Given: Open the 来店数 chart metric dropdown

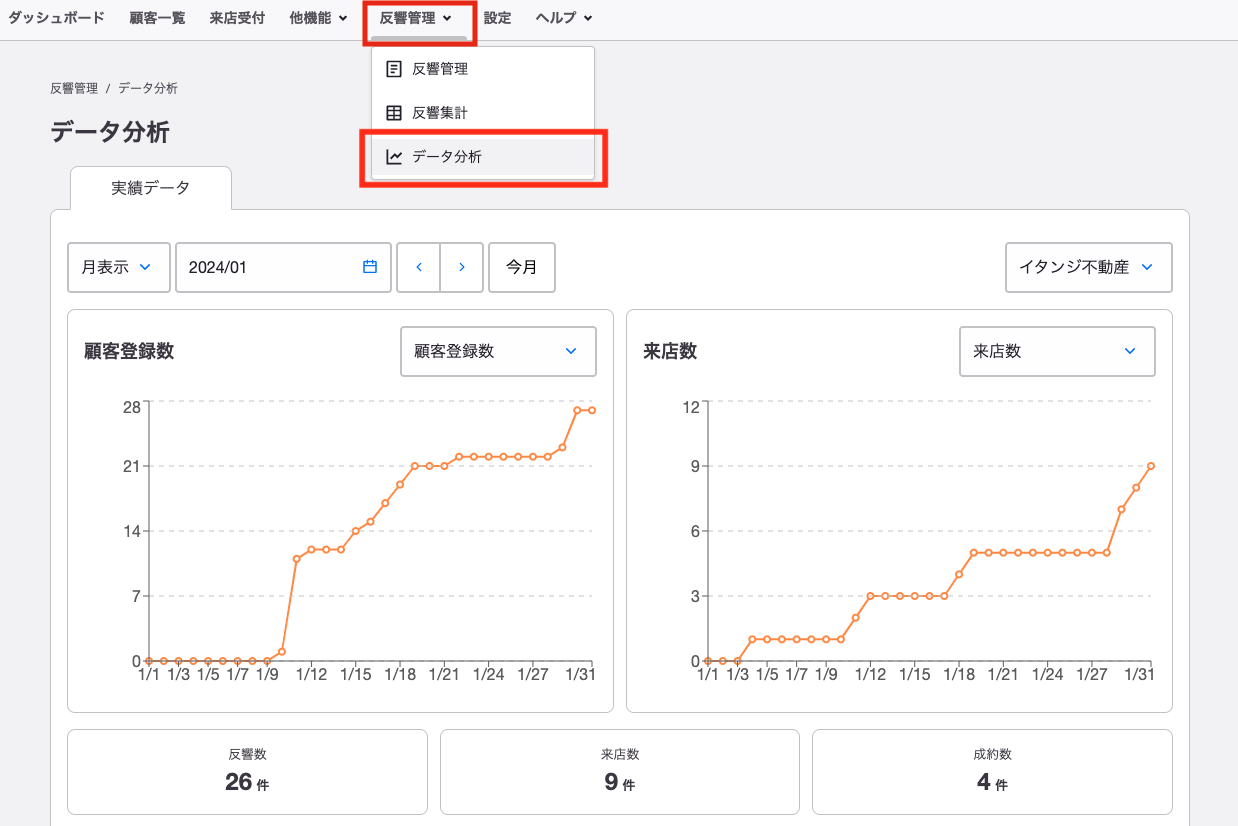Looking at the screenshot, I should [1057, 351].
